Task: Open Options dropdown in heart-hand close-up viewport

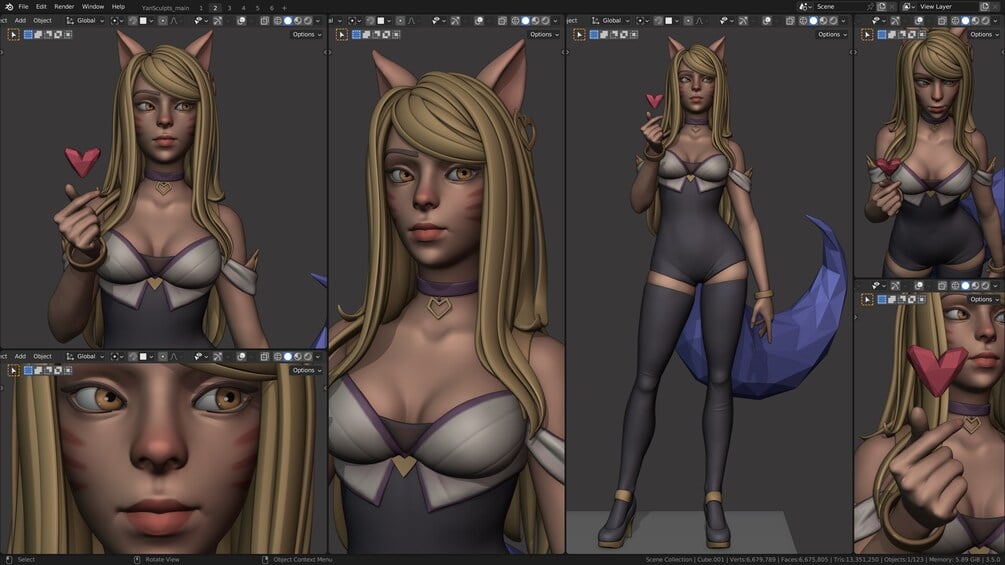Action: pos(984,299)
